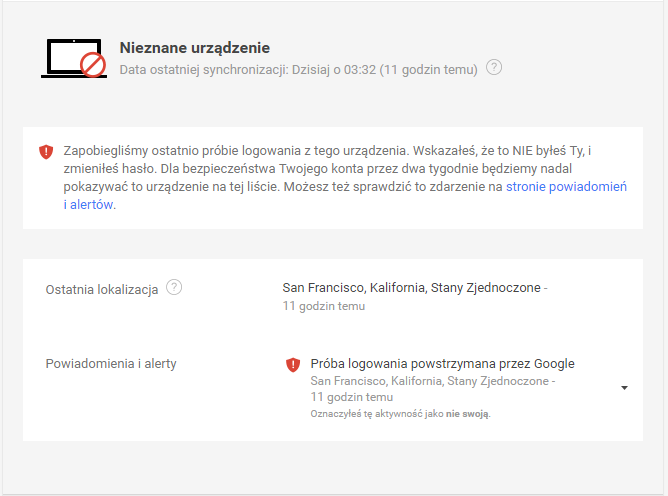Click the red prohibition circle on laptop
Viewport: 668px width, 496px height.
point(93,65)
